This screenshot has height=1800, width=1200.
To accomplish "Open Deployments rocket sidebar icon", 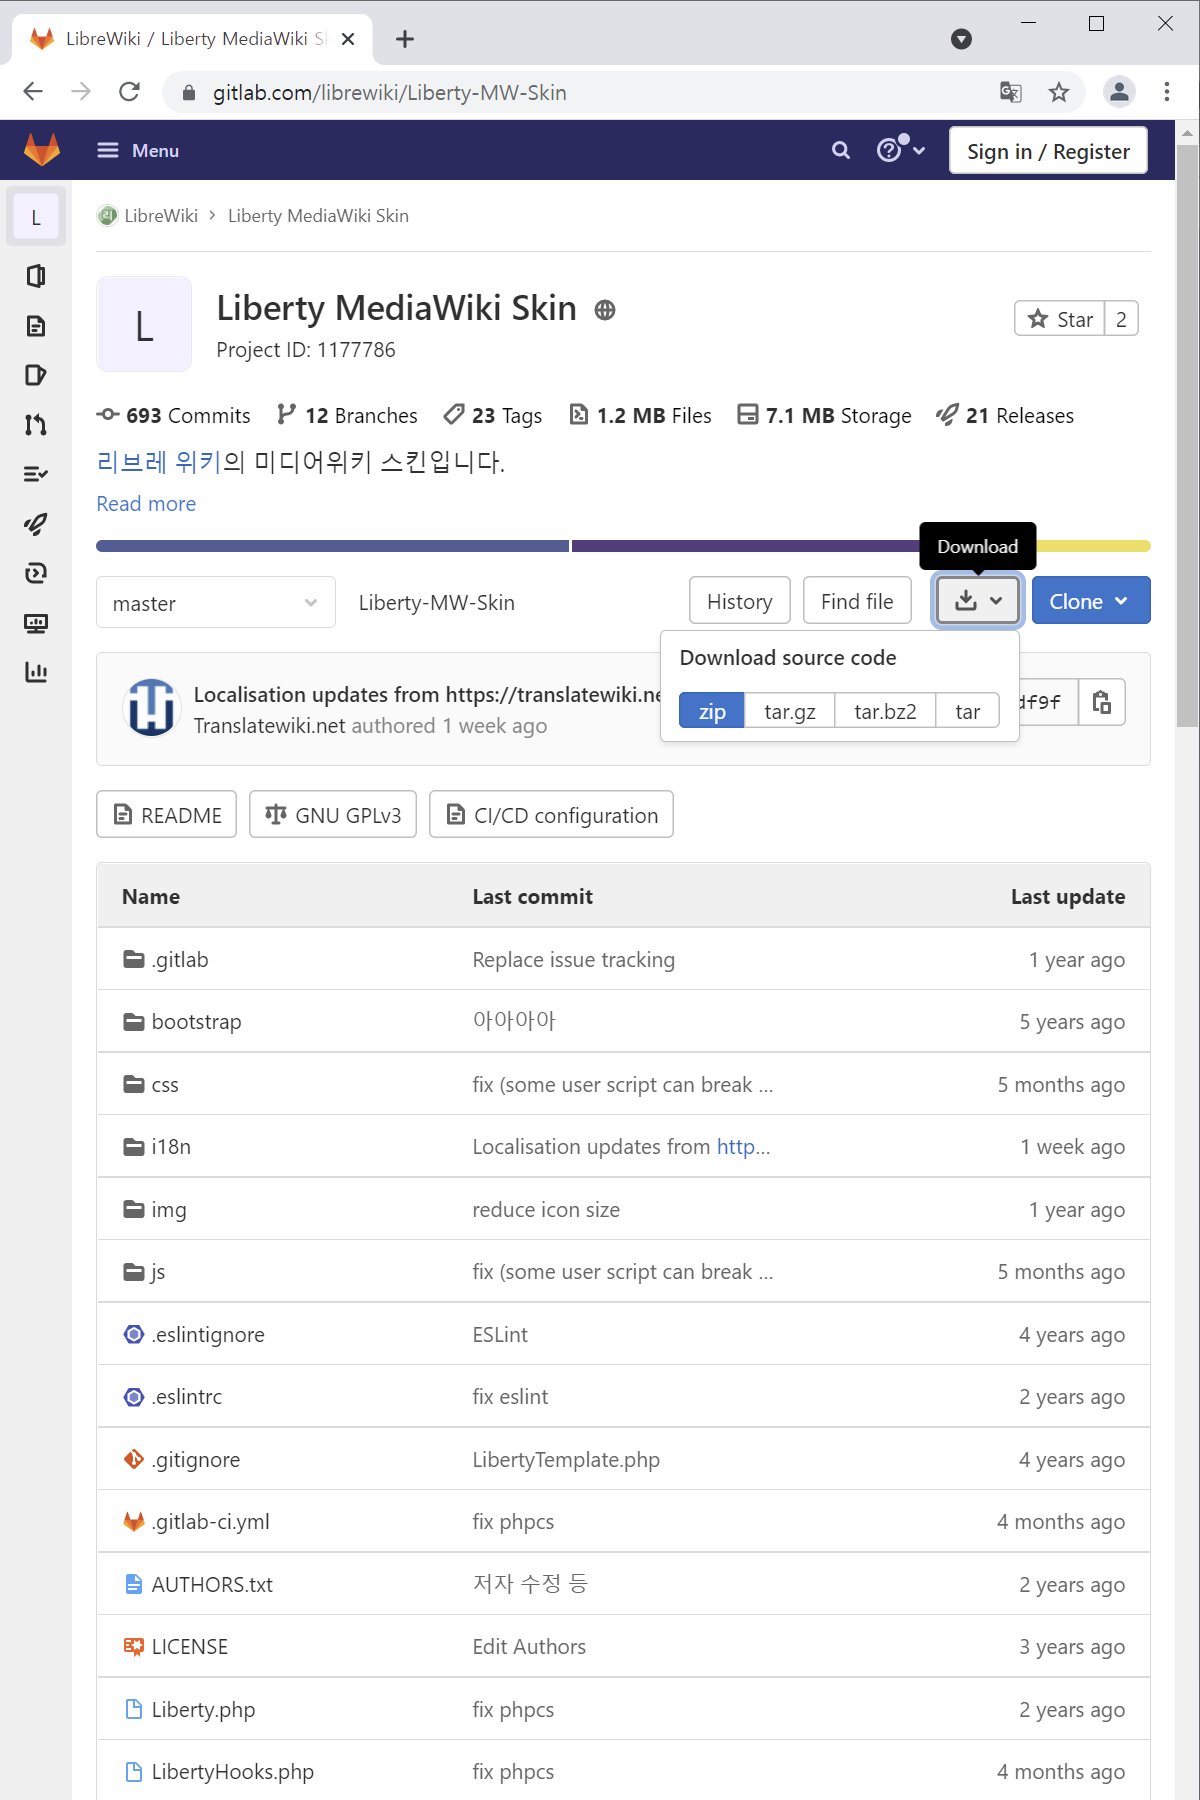I will [x=36, y=524].
